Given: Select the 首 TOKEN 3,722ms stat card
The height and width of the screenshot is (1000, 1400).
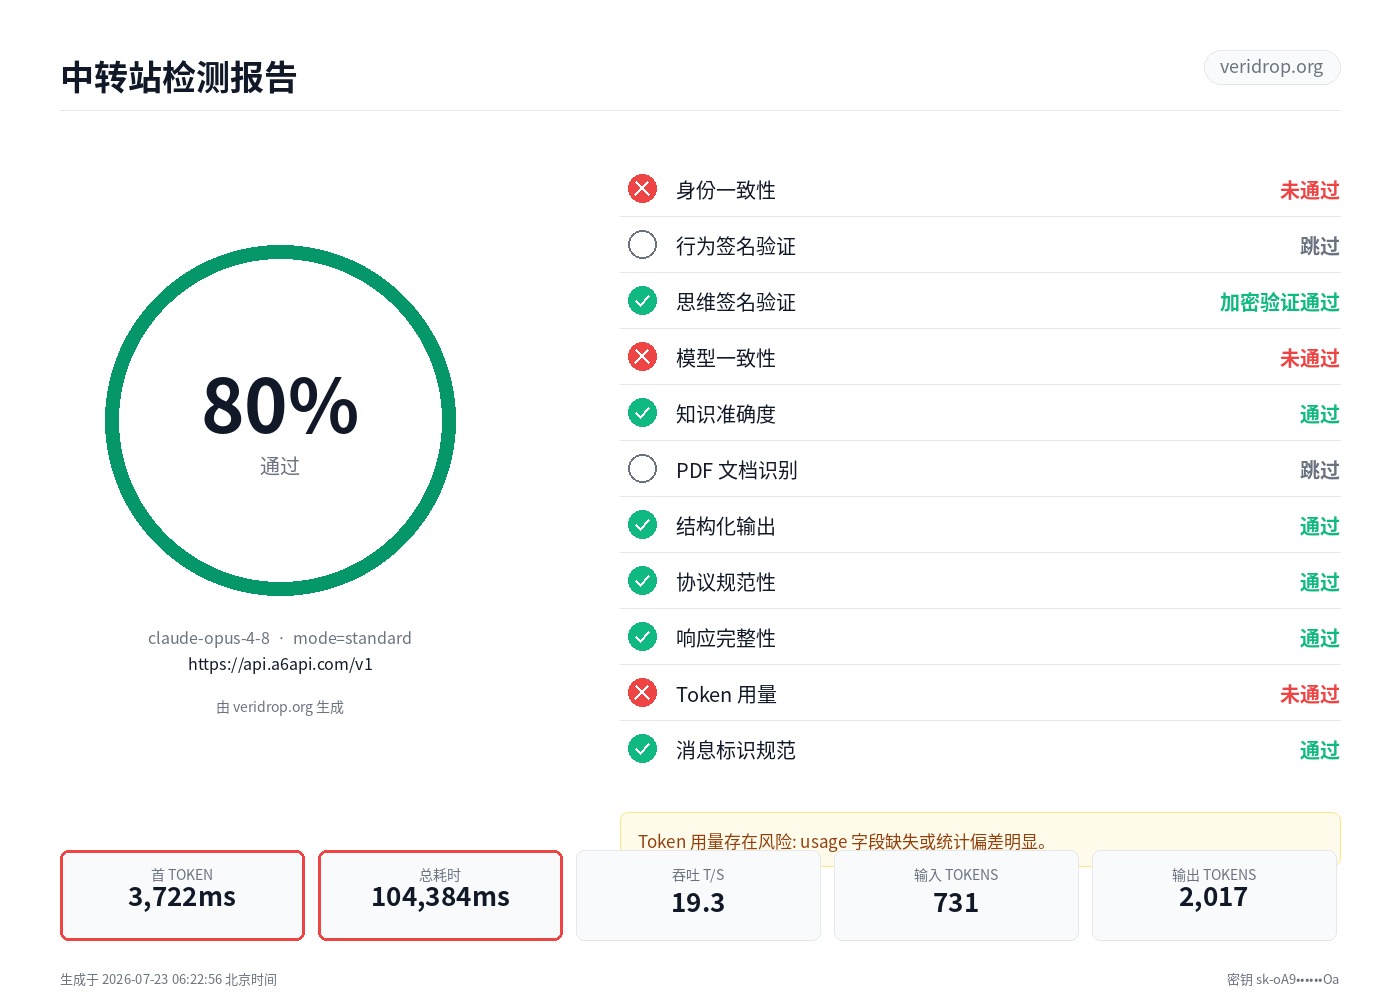Looking at the screenshot, I should click(x=182, y=895).
